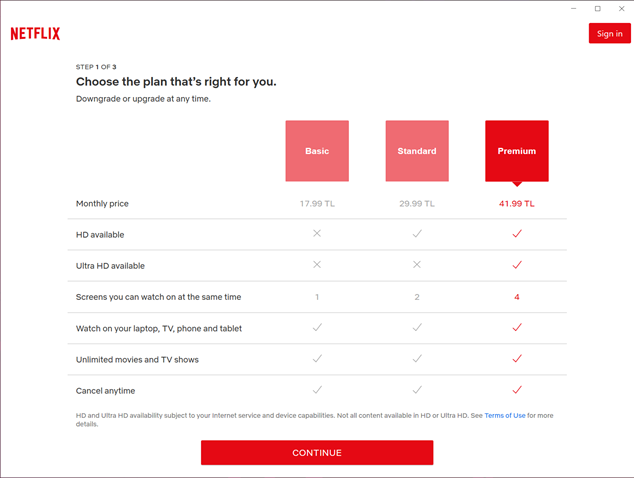Click the Sign in button
The height and width of the screenshot is (478, 634).
(609, 34)
